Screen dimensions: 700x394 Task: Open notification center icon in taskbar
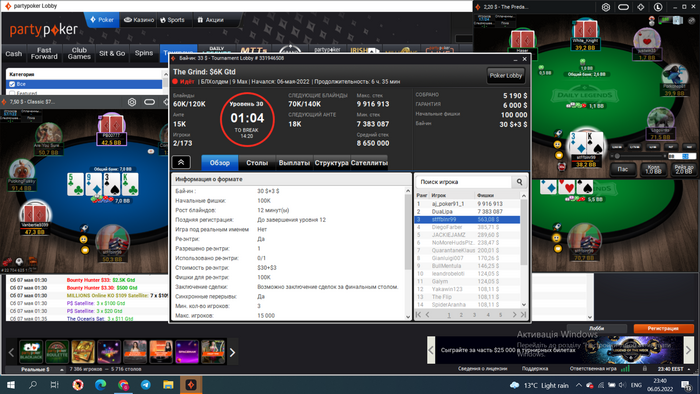coord(686,385)
